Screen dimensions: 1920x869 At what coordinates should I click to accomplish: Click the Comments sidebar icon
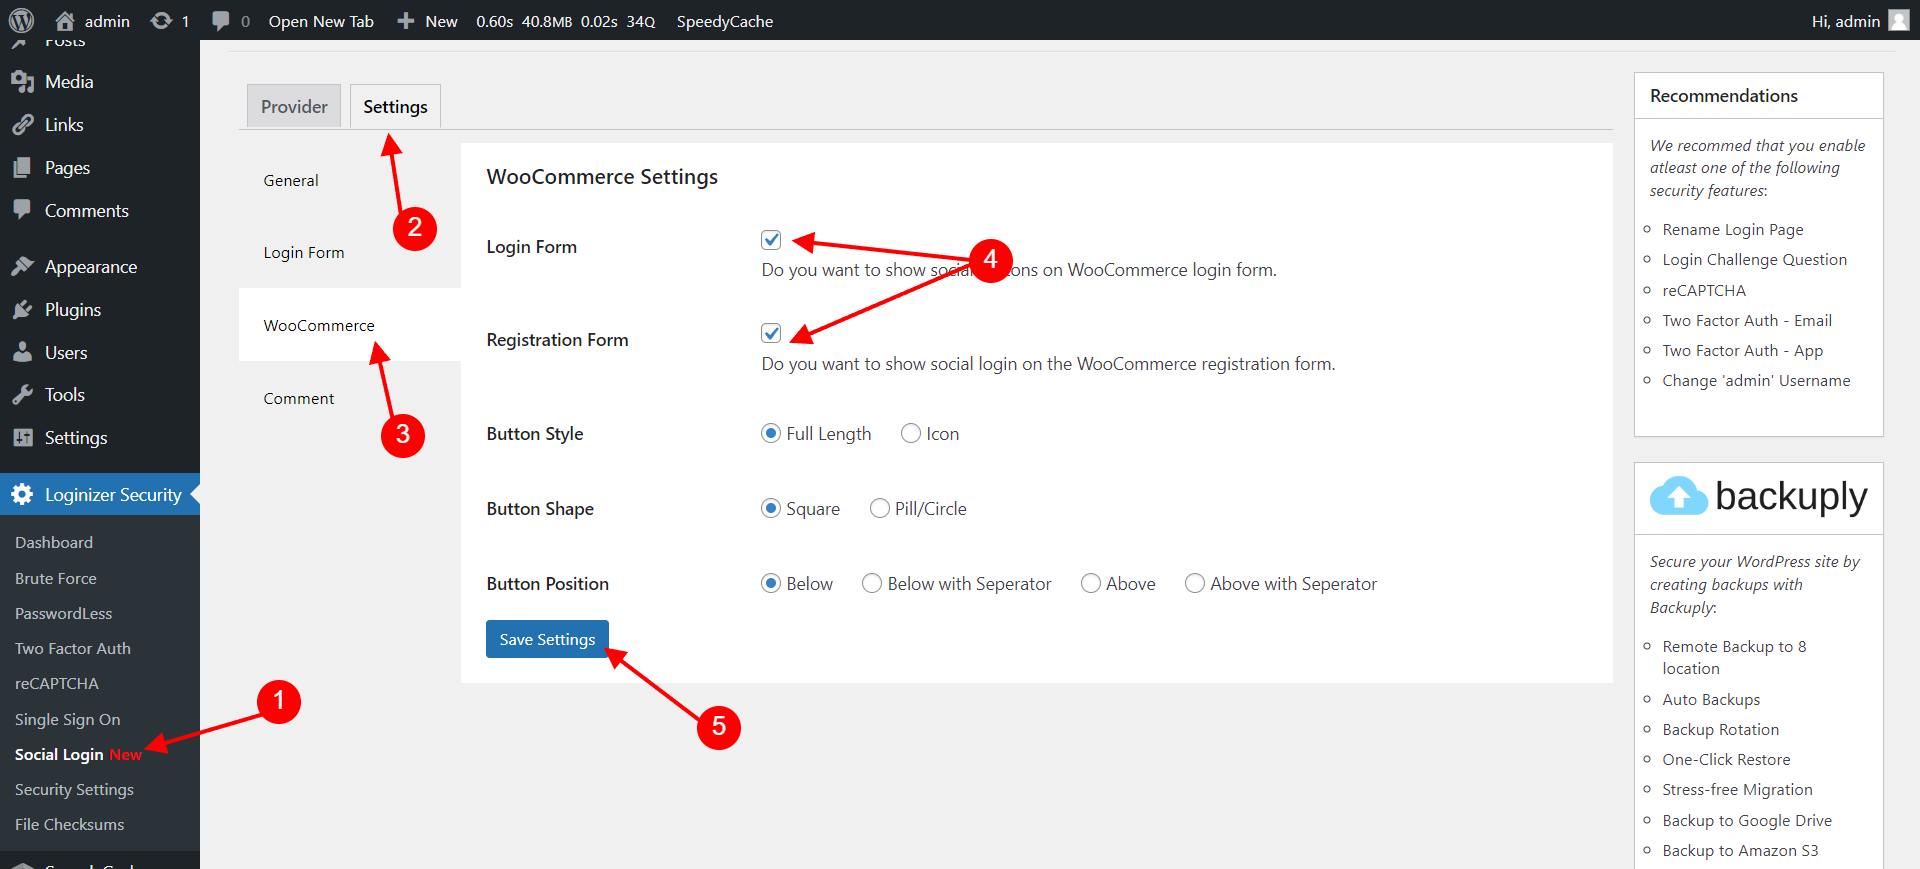coord(22,210)
